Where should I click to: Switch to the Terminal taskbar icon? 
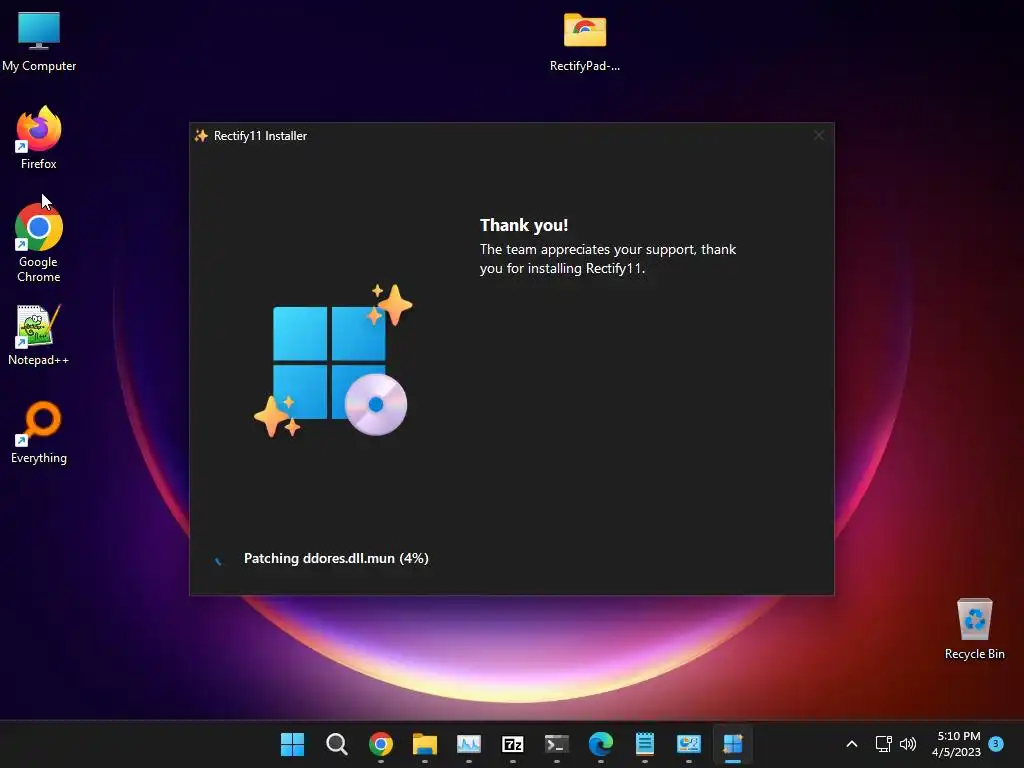[556, 744]
